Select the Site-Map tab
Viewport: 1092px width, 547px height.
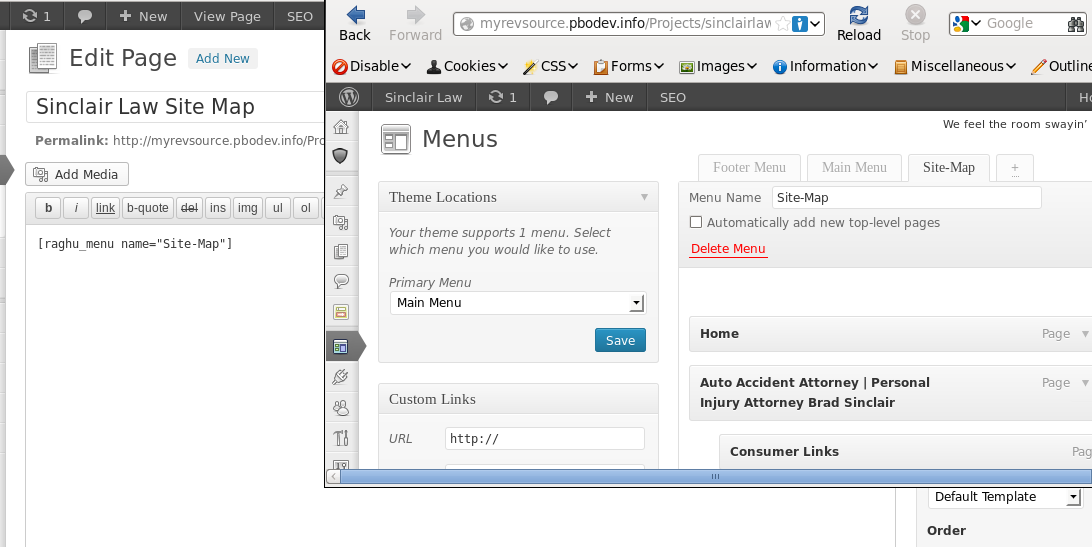point(949,167)
